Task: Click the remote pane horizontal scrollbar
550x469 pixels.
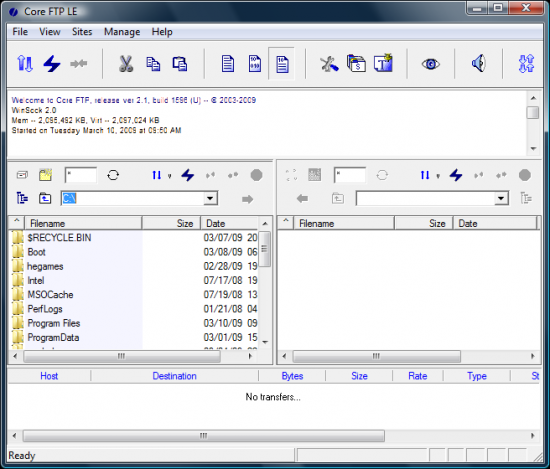Action: point(376,356)
